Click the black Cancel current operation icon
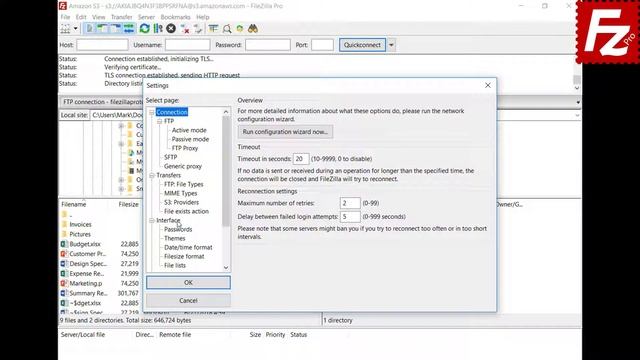Screen dimensions: 640x360 171,29
